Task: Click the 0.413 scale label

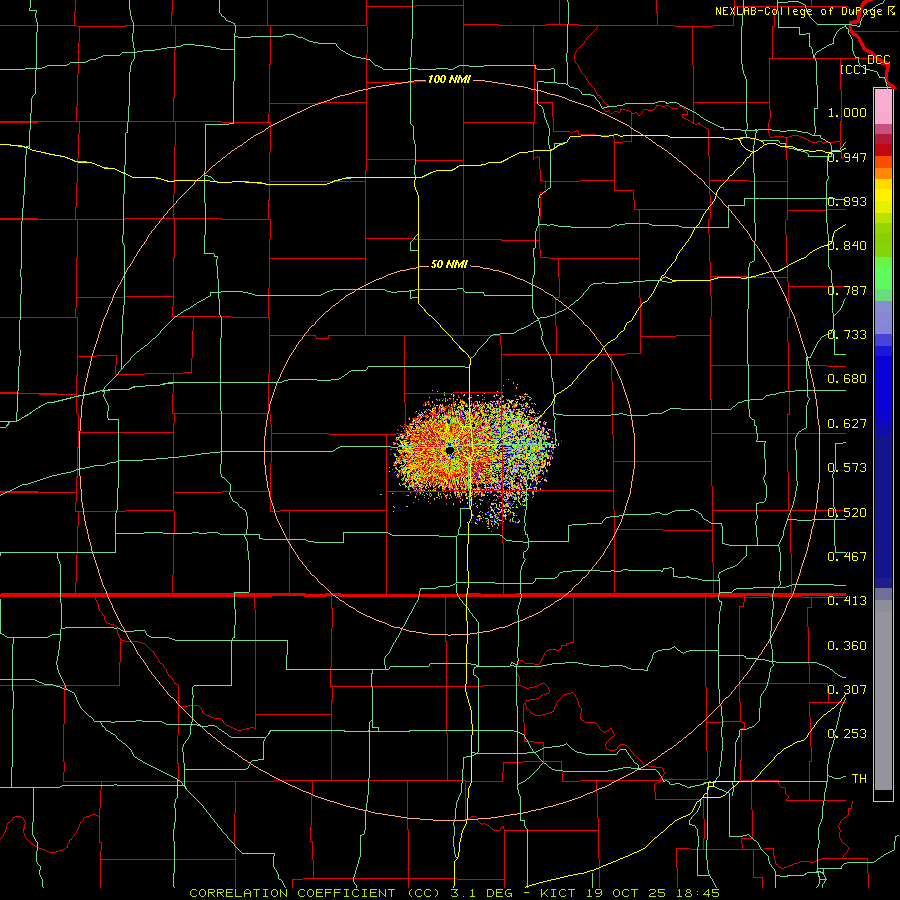Action: tap(847, 601)
